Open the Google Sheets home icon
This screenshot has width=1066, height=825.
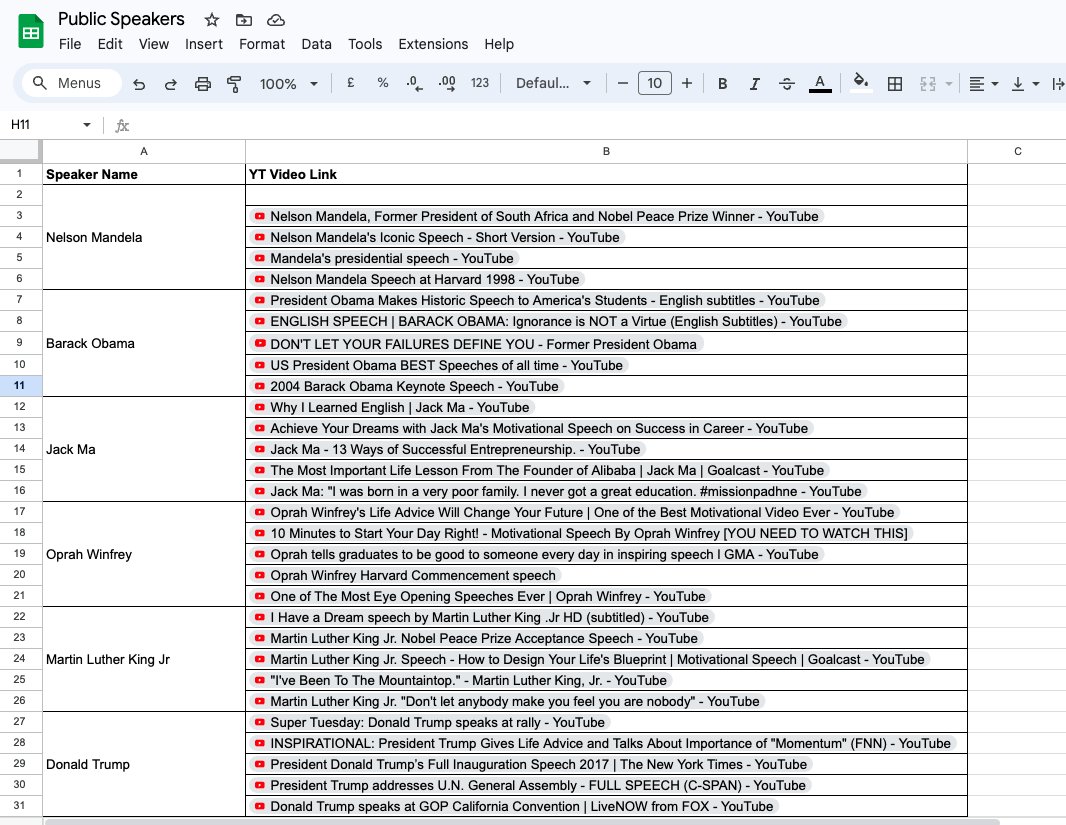[31, 32]
